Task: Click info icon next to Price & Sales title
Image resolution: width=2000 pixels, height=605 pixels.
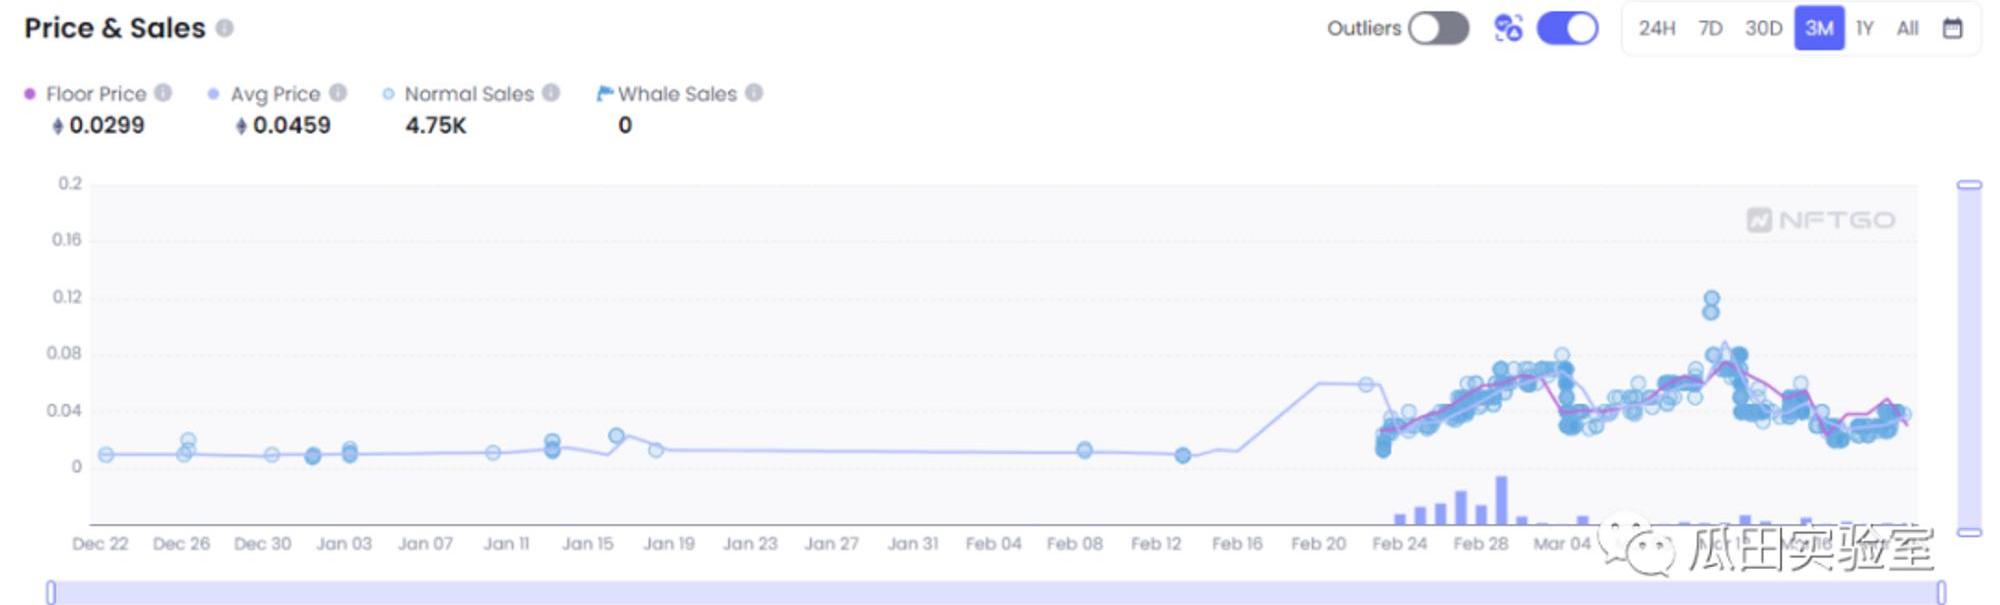Action: (225, 28)
